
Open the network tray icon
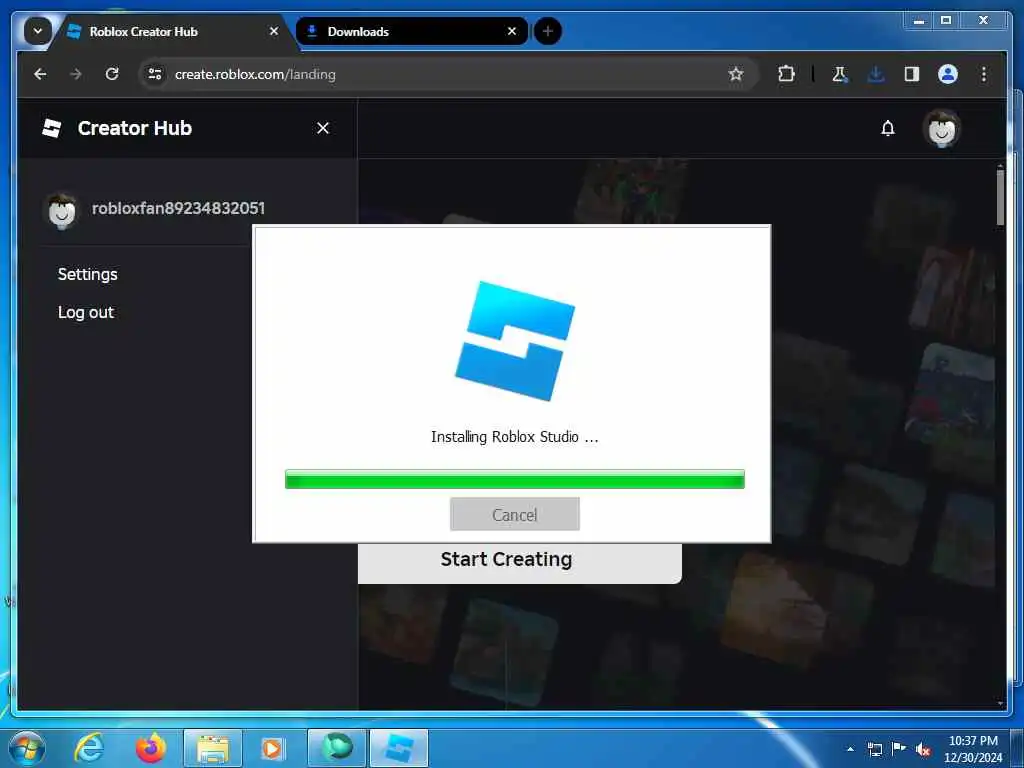(874, 749)
